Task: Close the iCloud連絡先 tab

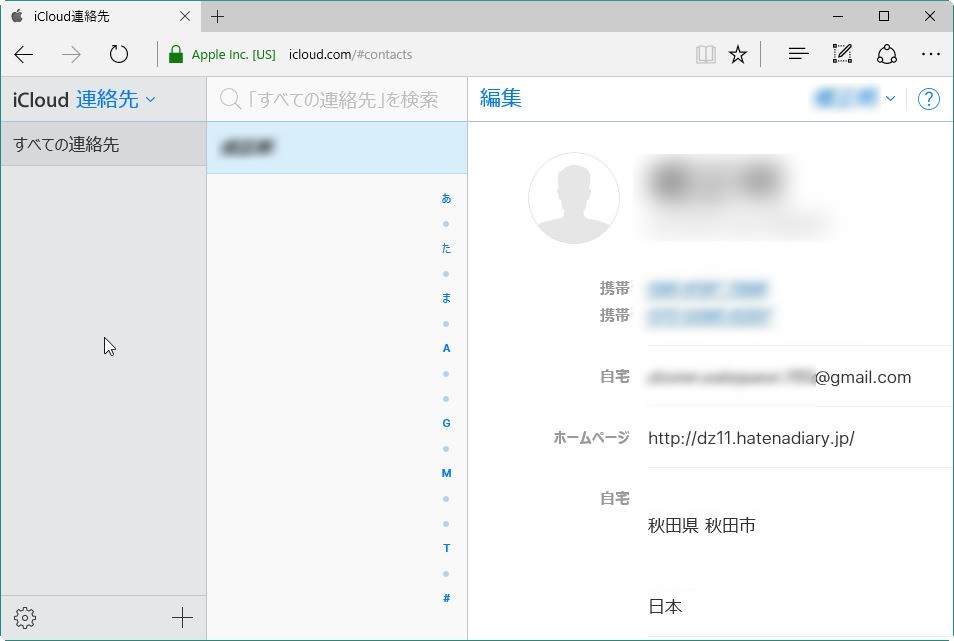Action: (x=185, y=16)
